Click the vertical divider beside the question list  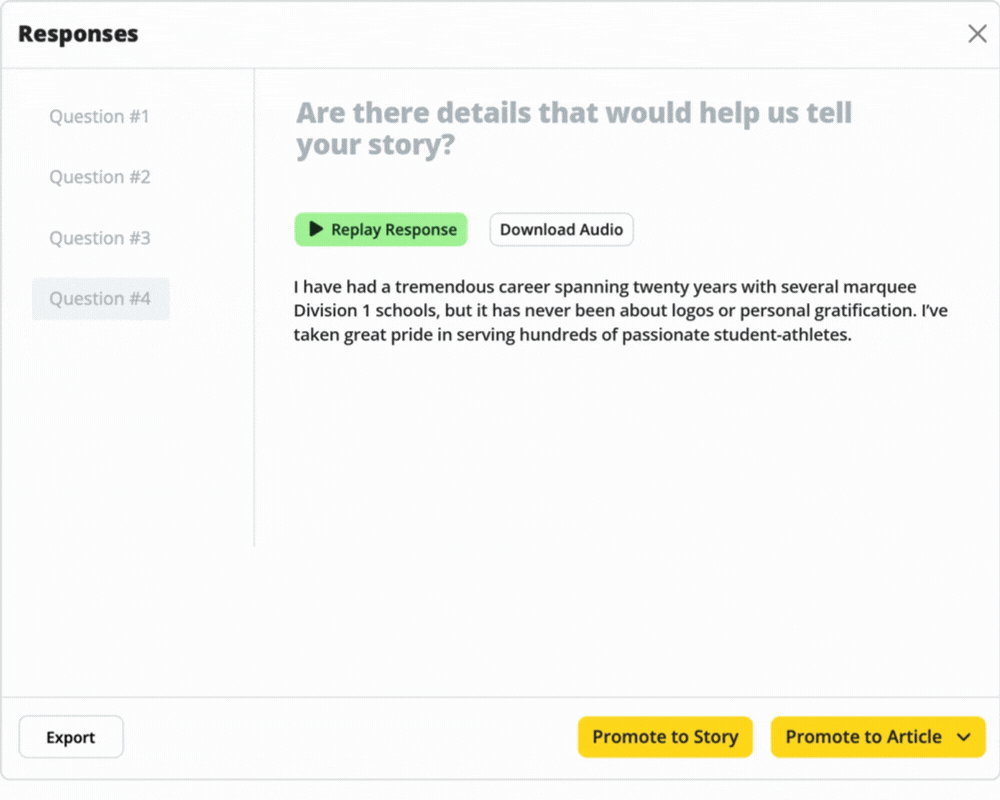pyautogui.click(x=254, y=307)
